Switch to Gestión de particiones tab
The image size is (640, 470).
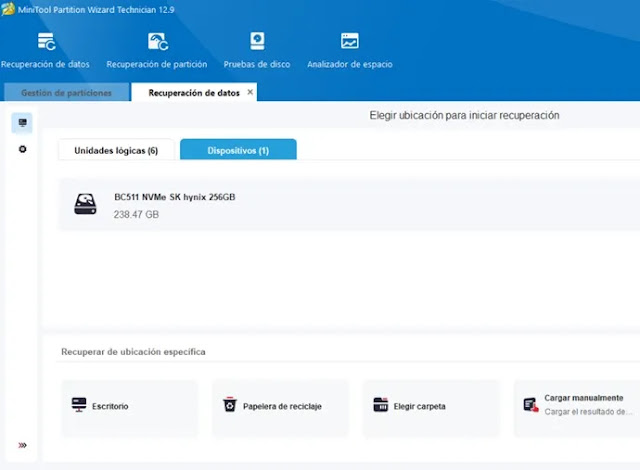67,92
